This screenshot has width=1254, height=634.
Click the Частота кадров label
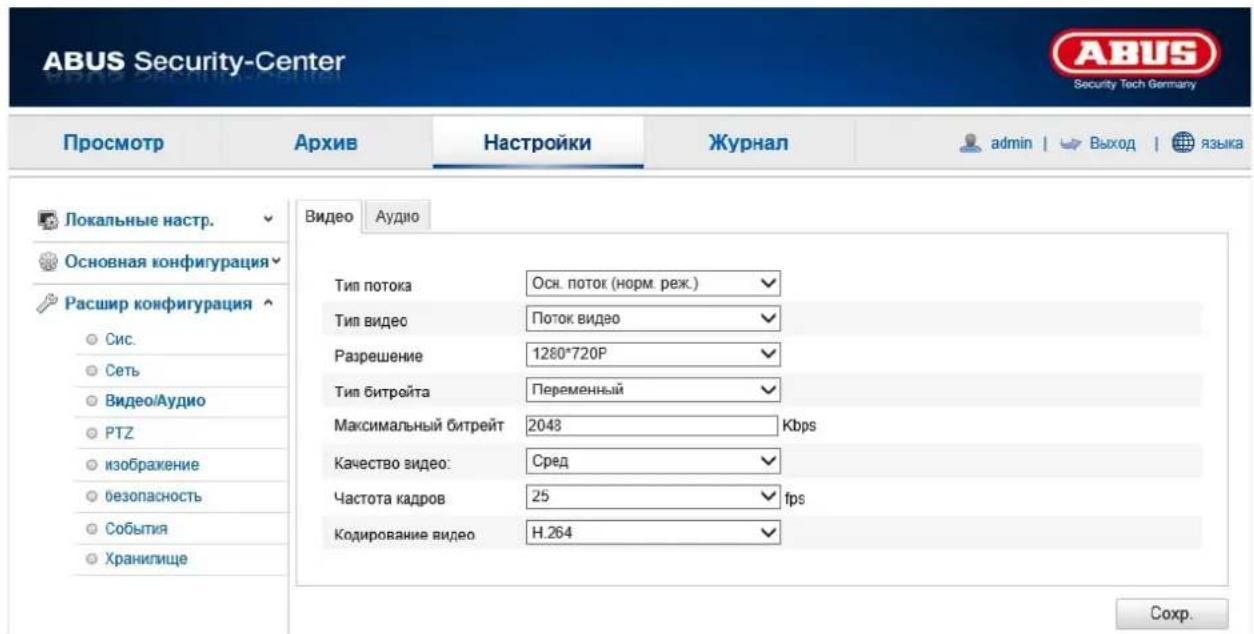tap(388, 498)
